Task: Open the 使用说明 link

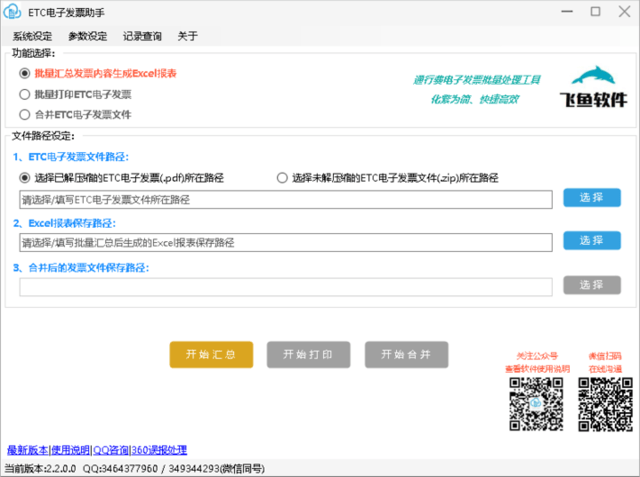Action: pyautogui.click(x=71, y=450)
